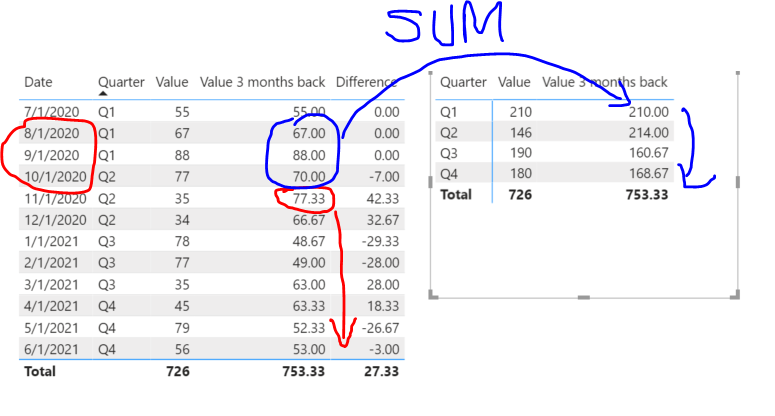Image resolution: width=775 pixels, height=416 pixels.
Task: Select the Q2 row in right table
Action: (554, 132)
